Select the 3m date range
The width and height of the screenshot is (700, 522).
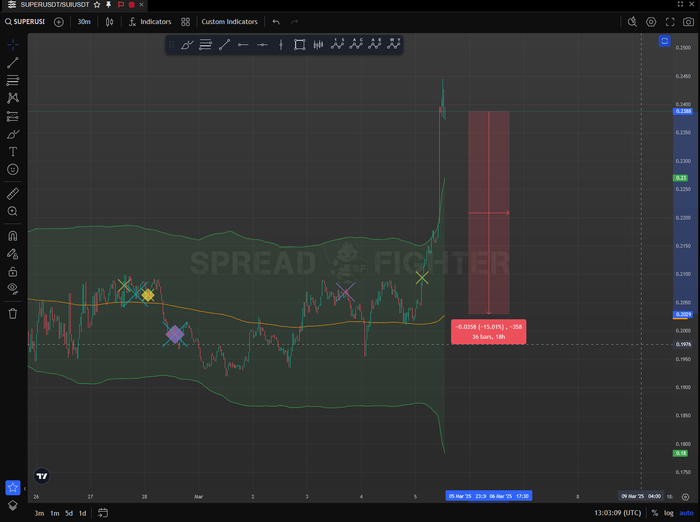(x=39, y=513)
